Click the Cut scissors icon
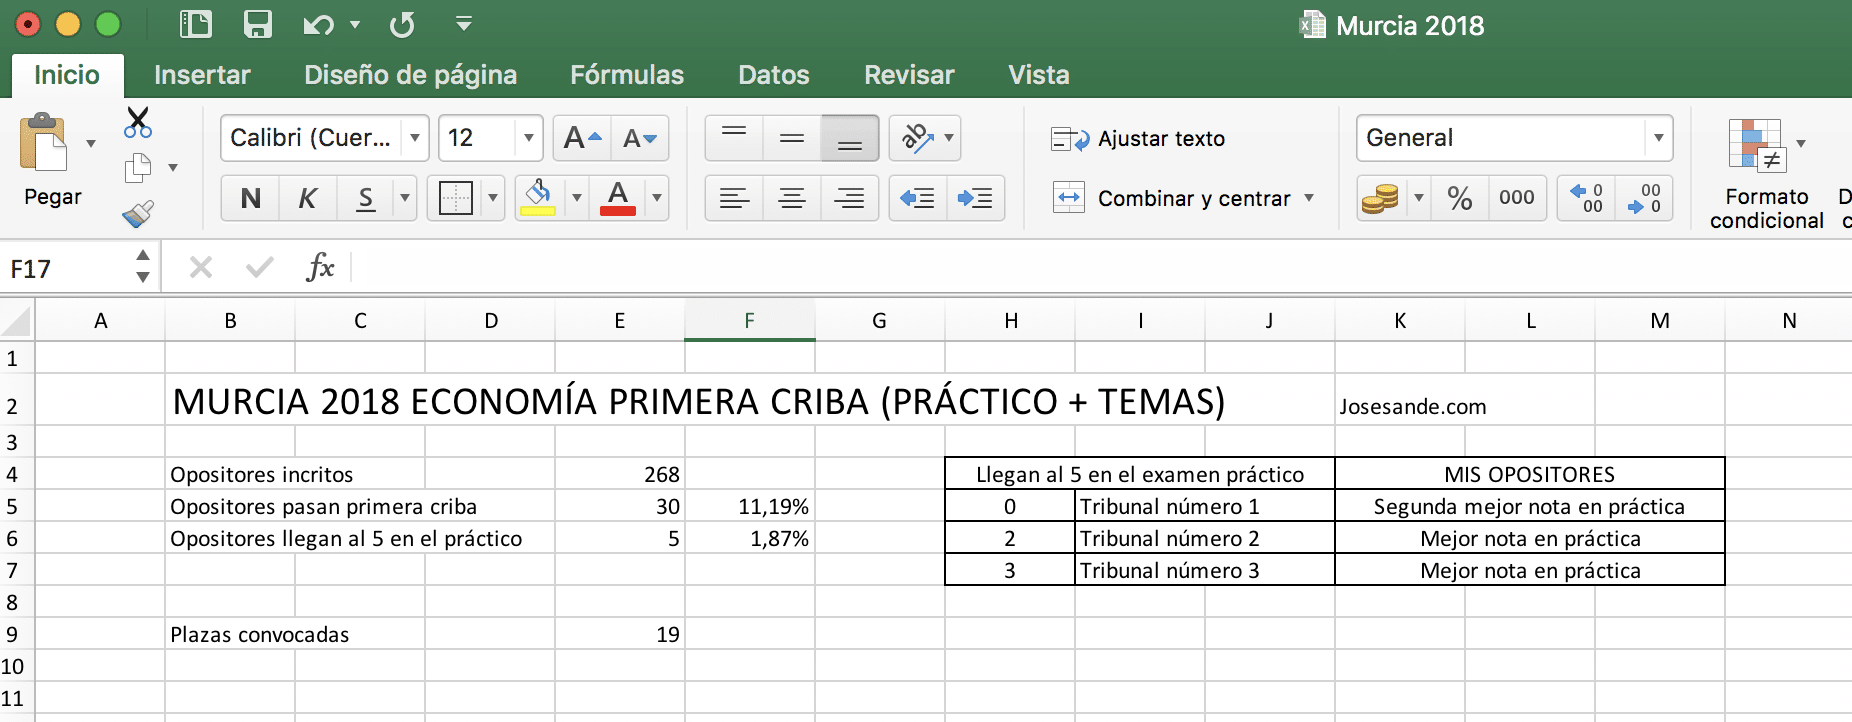 [138, 122]
